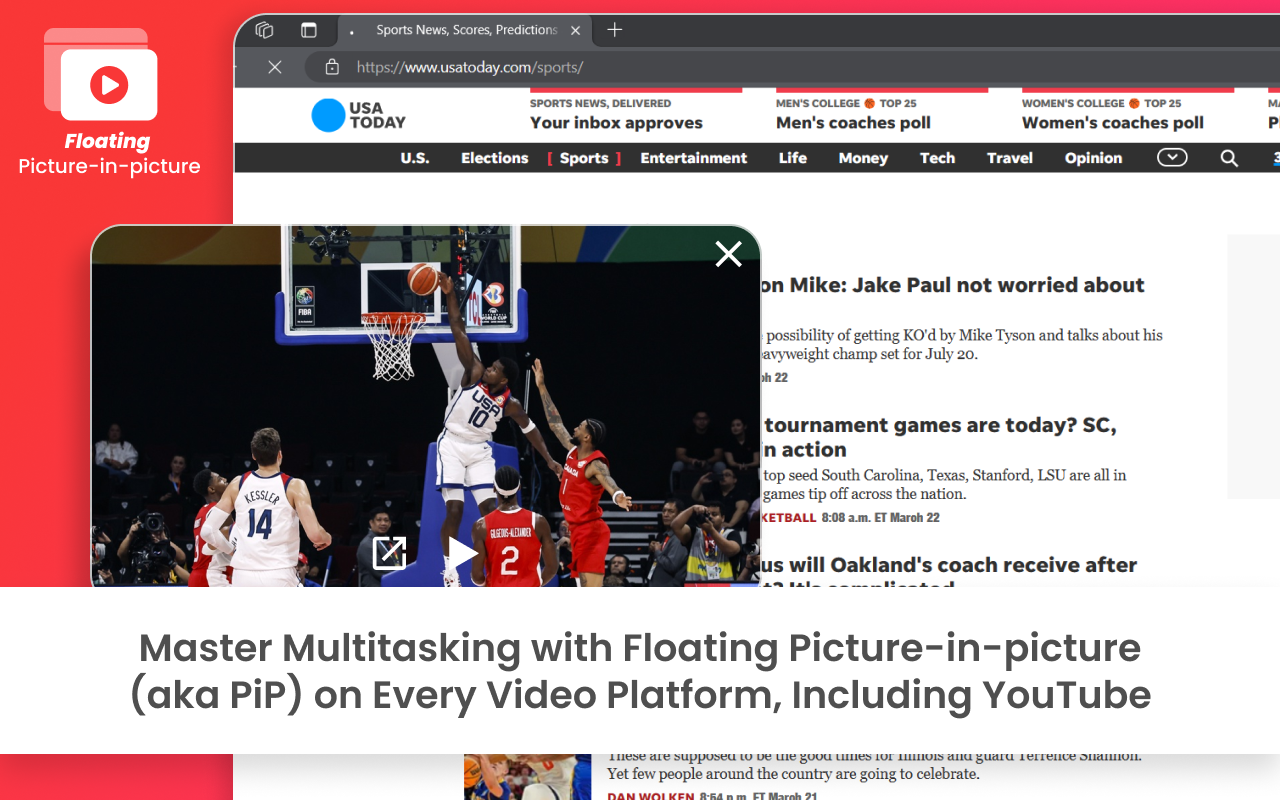Click the pop-out icon on video player

coord(389,553)
